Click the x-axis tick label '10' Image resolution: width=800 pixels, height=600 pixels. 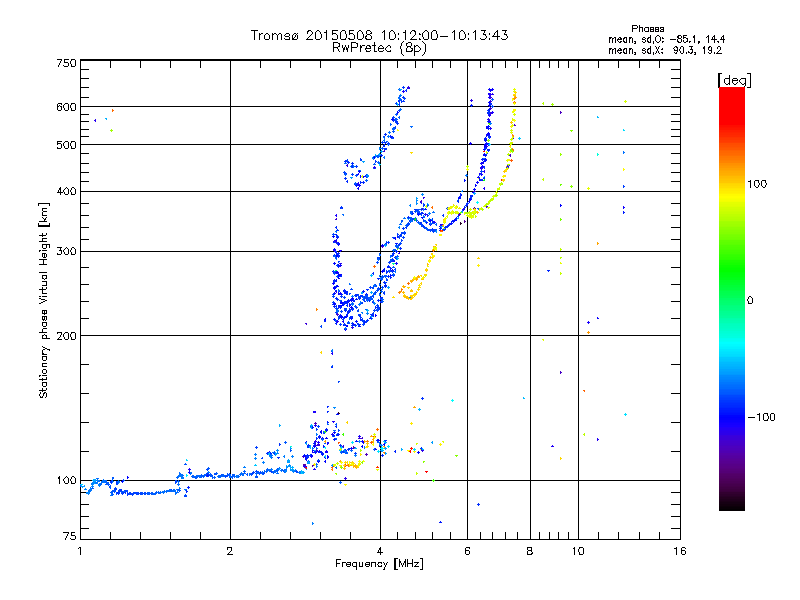[x=578, y=551]
